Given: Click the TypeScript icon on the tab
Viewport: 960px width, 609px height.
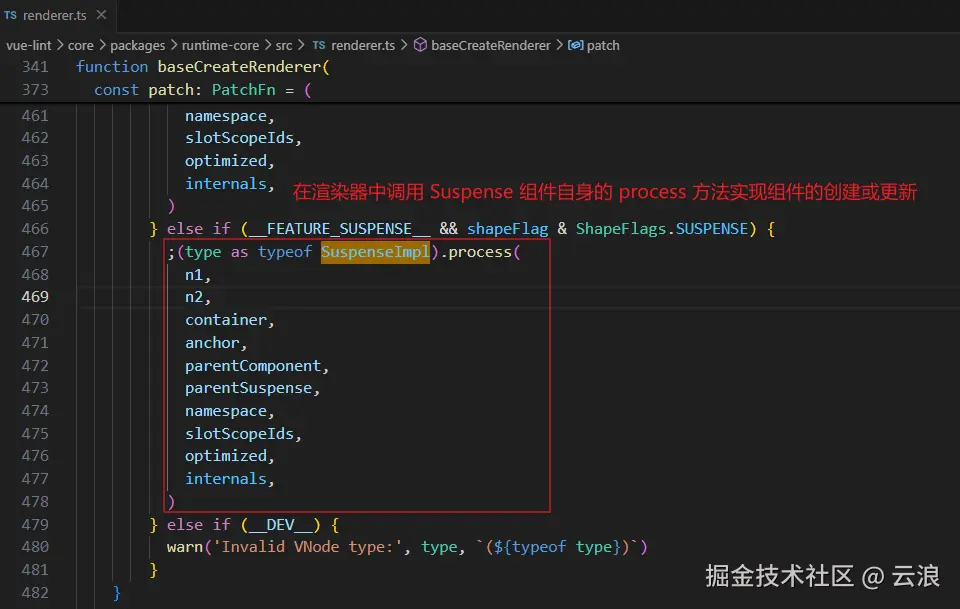Looking at the screenshot, I should 10,15.
